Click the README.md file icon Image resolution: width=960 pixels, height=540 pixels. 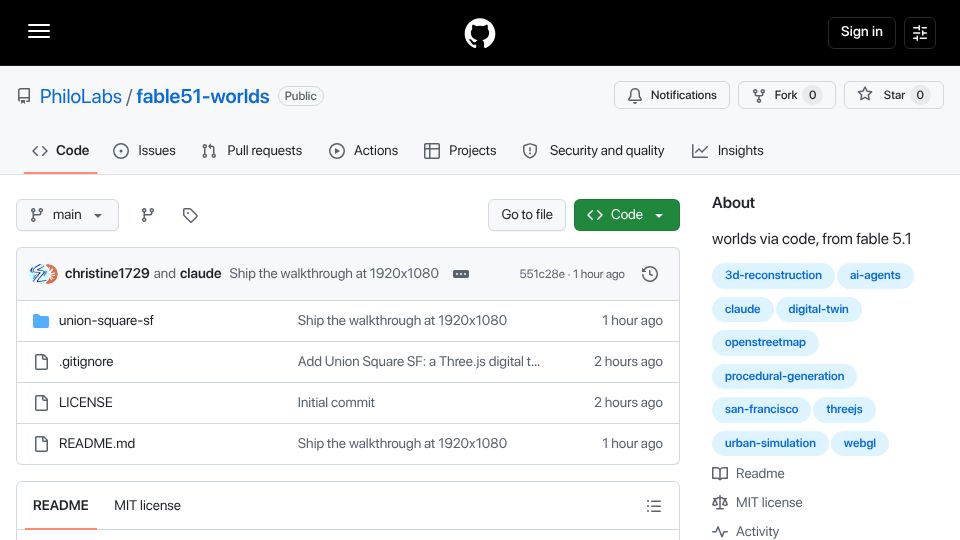41,444
